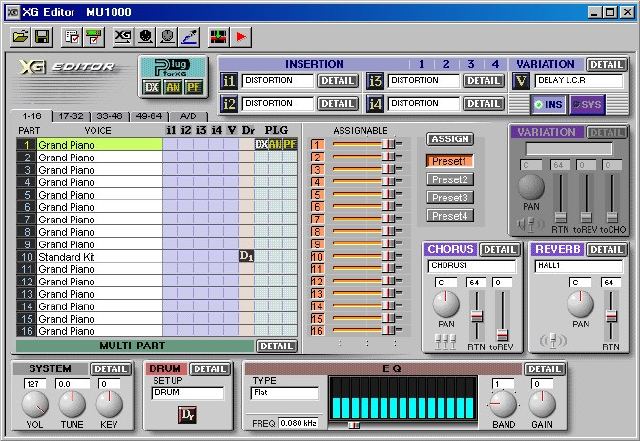Switch to the 17-32 parts tab
Viewport: 640px width, 441px height.
coord(71,116)
